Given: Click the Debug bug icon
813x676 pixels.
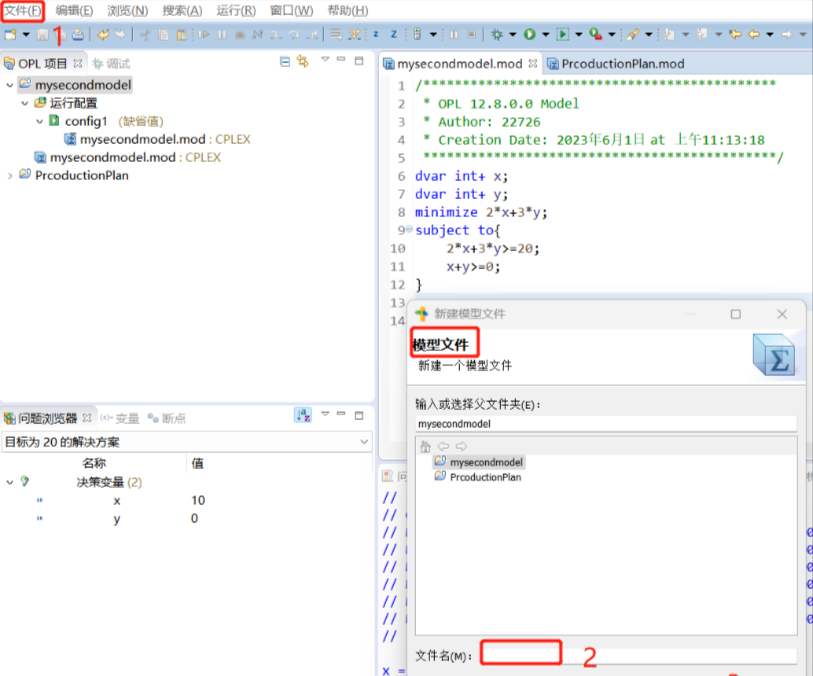Looking at the screenshot, I should click(x=497, y=35).
